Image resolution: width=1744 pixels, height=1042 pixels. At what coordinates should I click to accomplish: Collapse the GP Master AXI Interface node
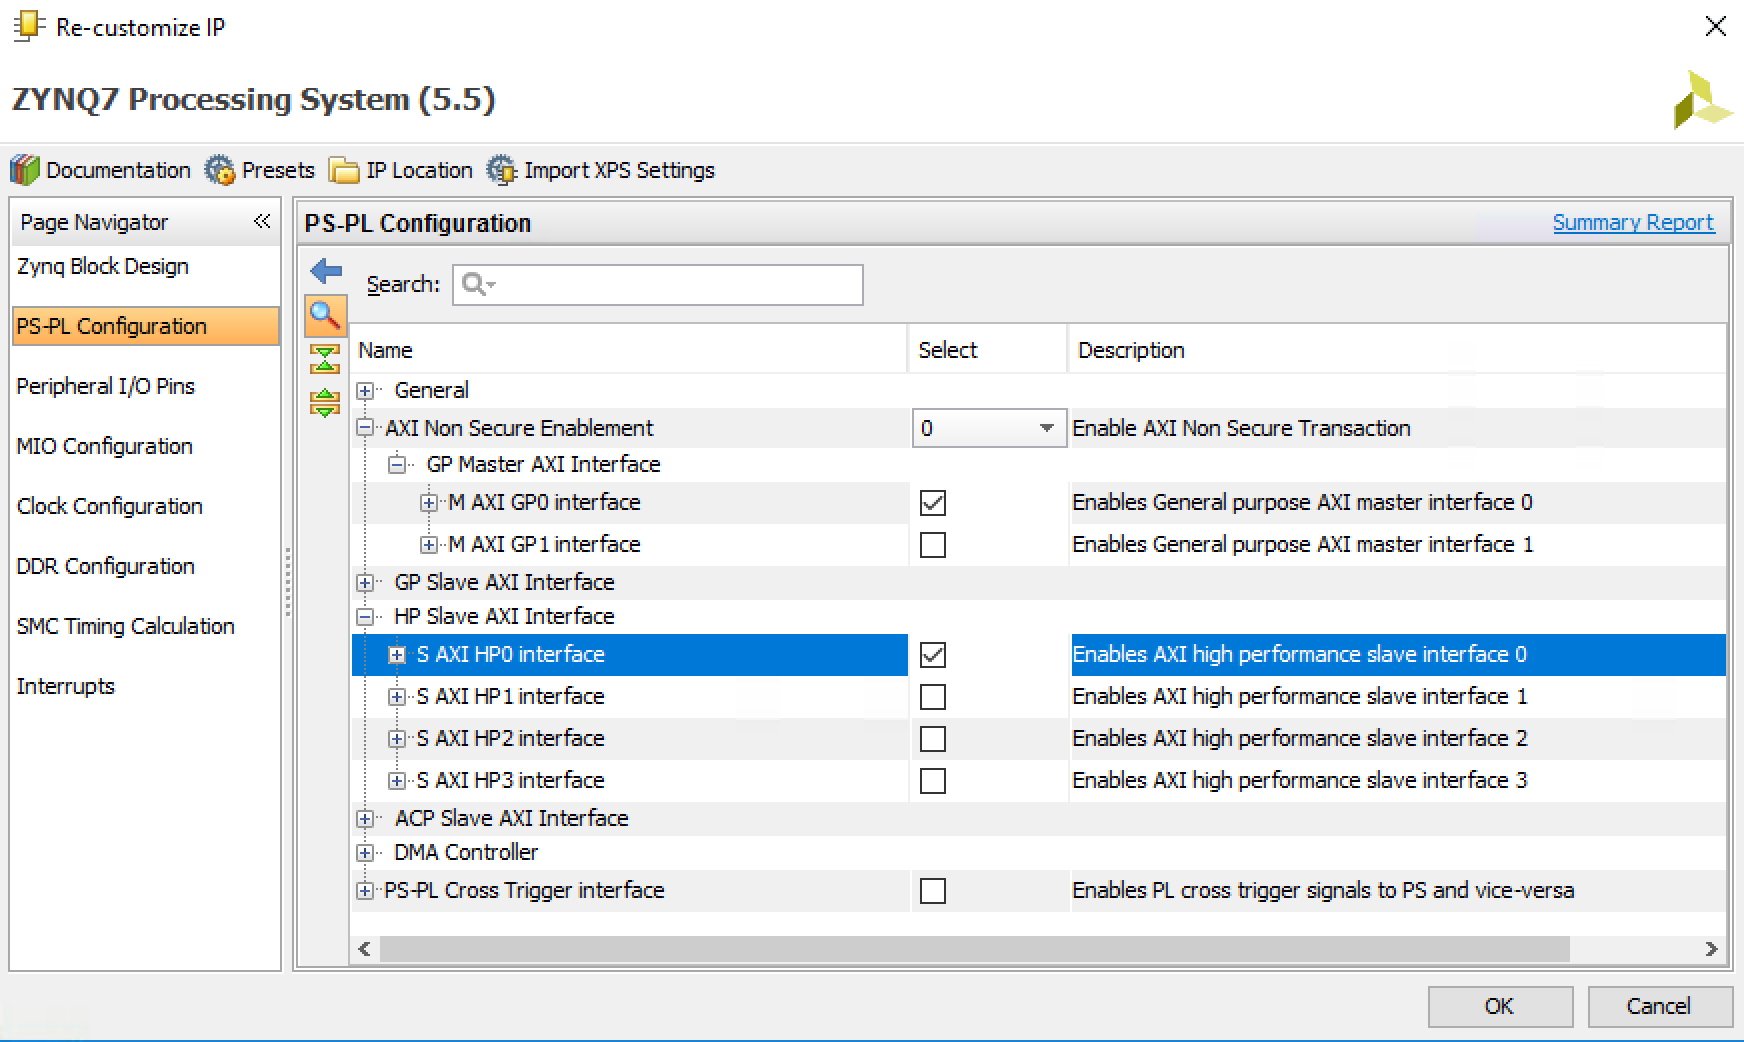tap(397, 465)
